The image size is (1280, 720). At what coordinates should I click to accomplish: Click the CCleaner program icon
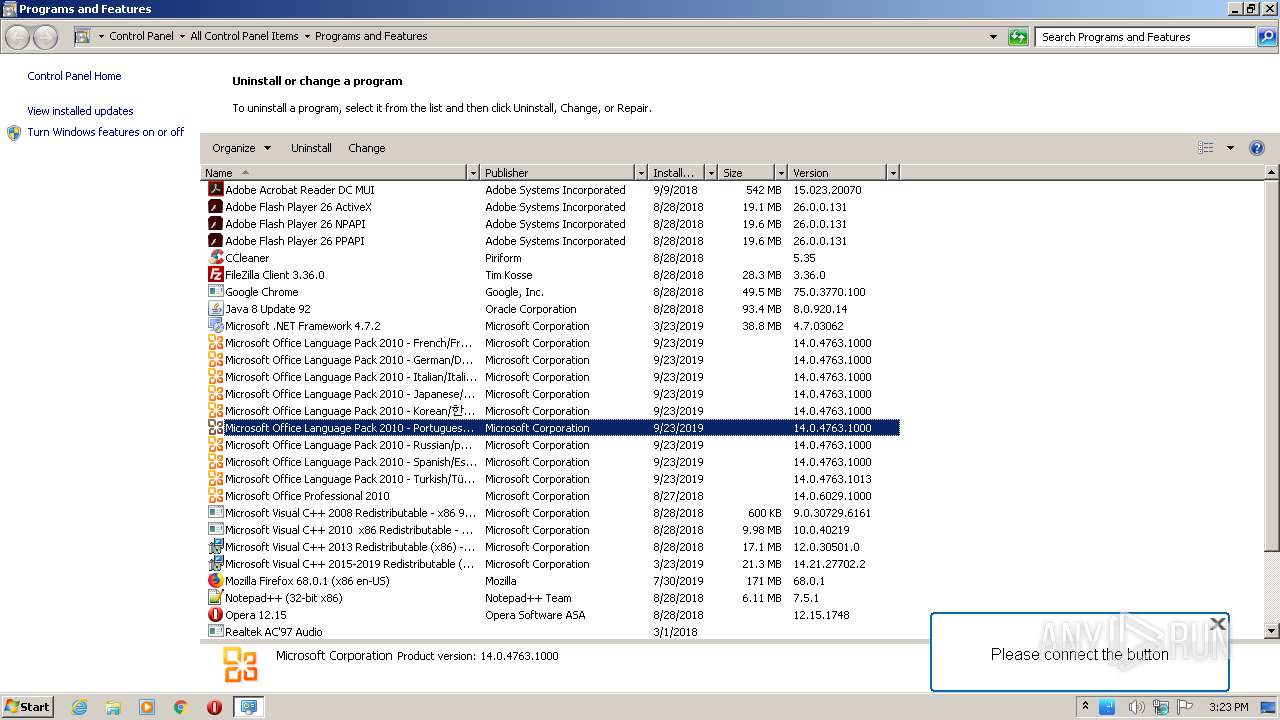point(215,257)
